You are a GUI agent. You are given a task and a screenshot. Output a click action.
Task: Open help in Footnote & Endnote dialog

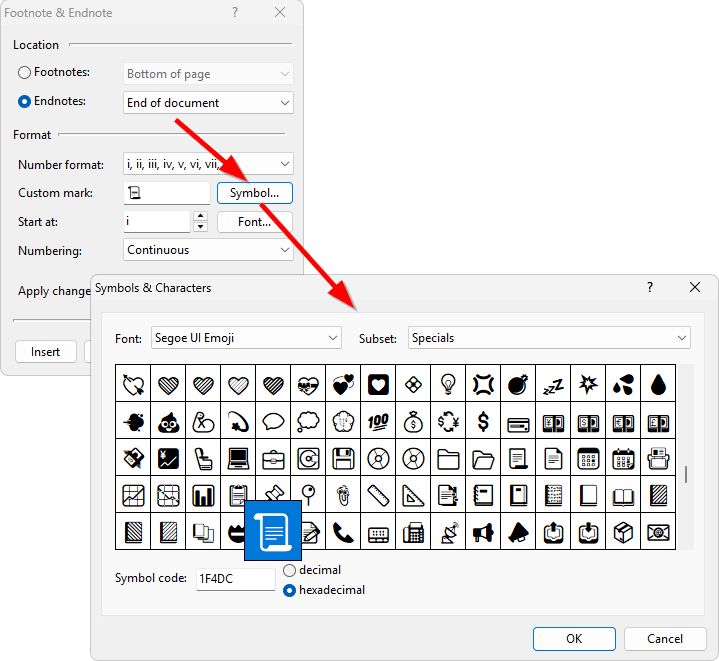click(x=235, y=12)
